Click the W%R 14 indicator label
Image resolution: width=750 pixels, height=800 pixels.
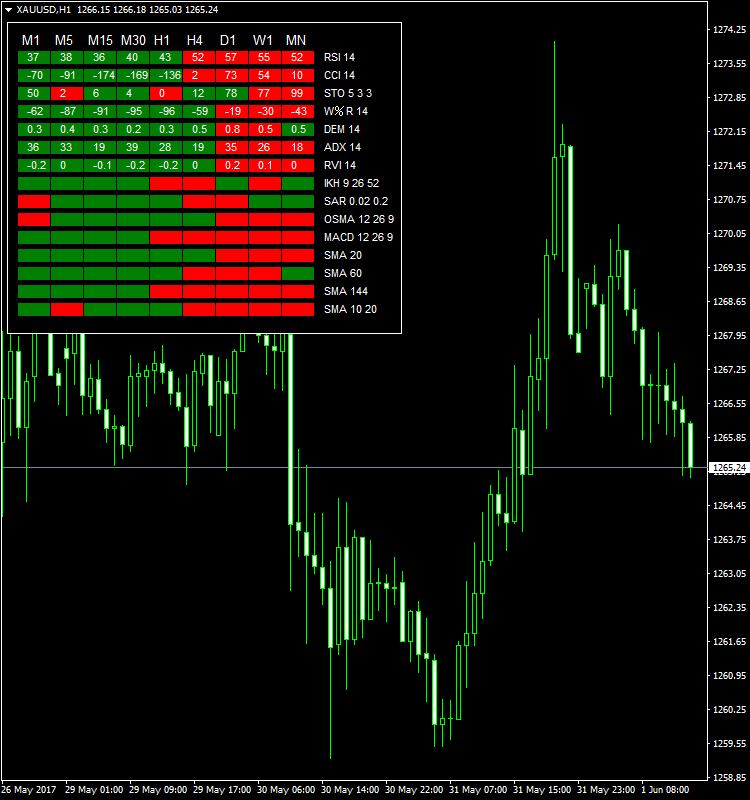pyautogui.click(x=345, y=111)
